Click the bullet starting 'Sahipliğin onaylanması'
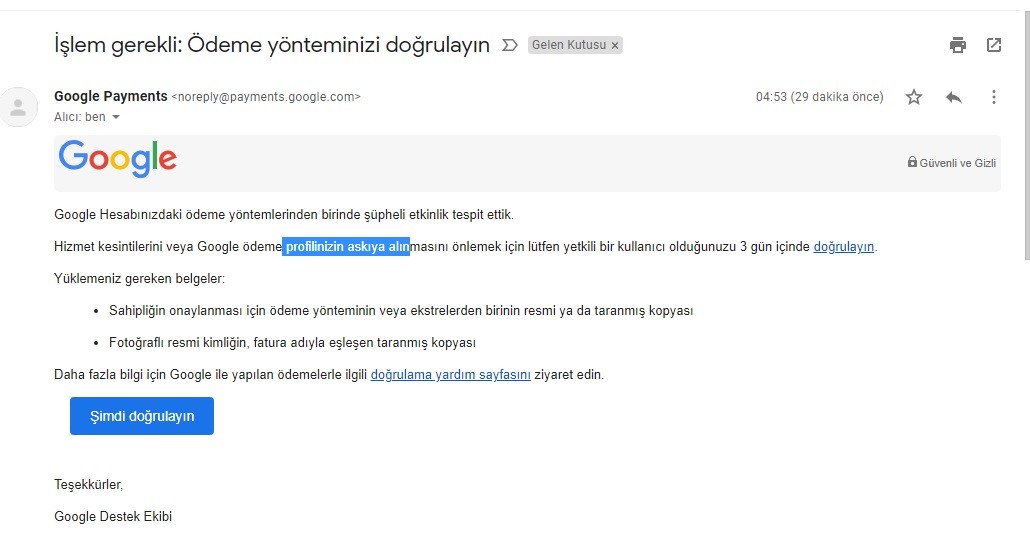Screen dimensions: 1030x539 point(401,311)
